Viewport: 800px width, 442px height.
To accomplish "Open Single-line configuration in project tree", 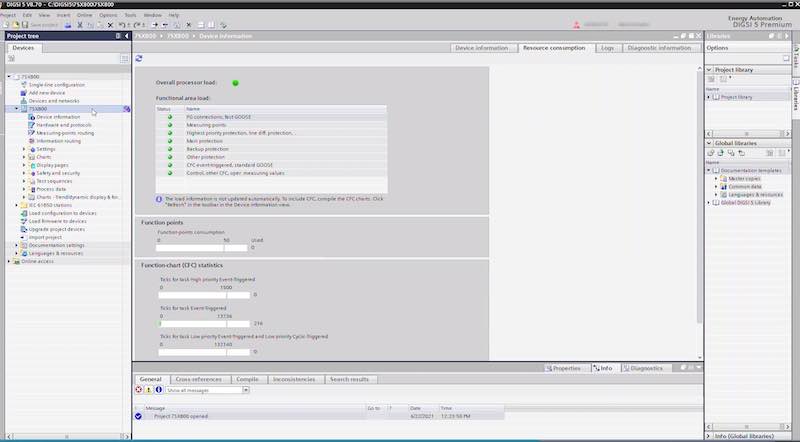I will (x=57, y=85).
